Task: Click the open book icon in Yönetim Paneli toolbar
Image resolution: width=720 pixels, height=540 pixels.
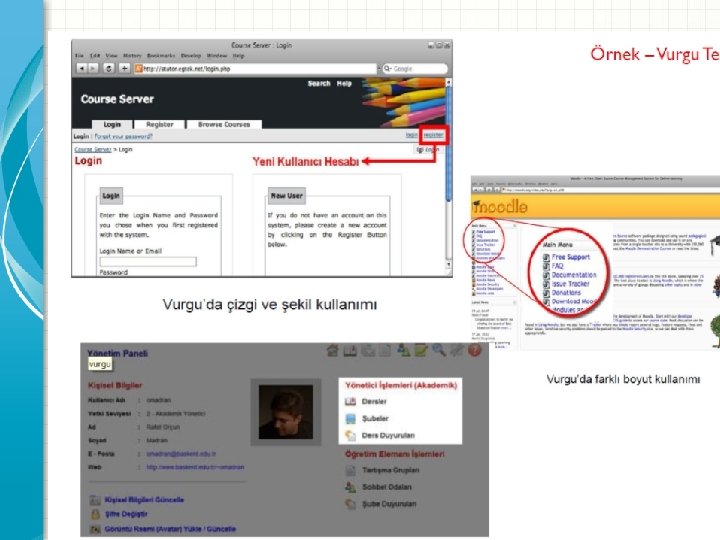Action: coord(350,351)
